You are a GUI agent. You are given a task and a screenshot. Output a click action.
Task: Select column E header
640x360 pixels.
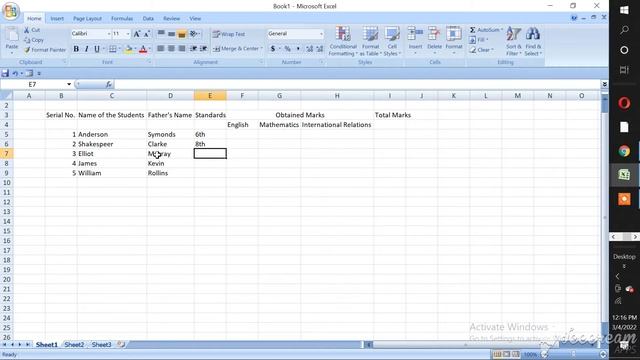210,96
